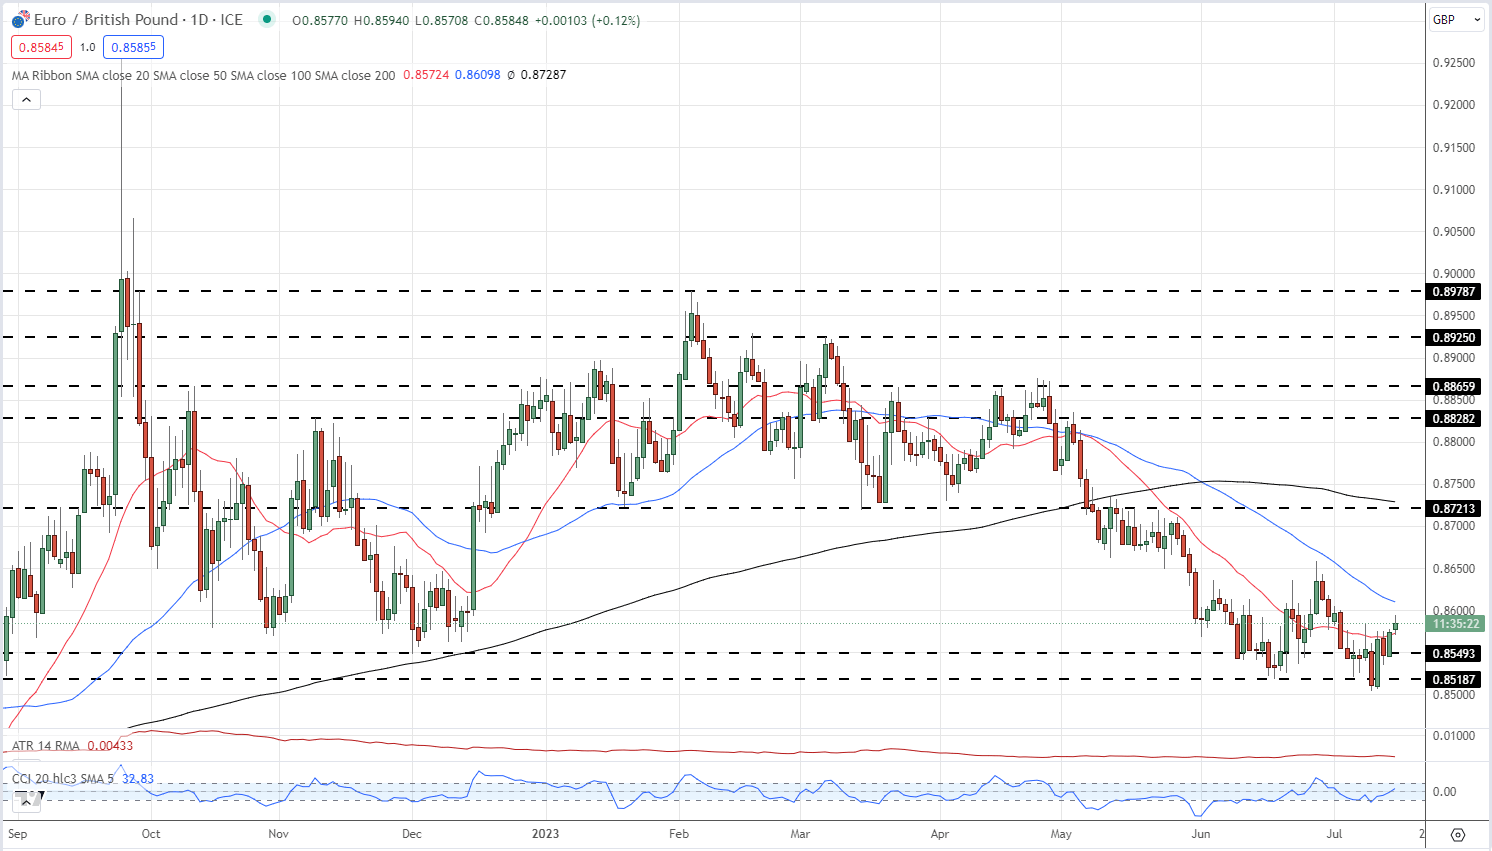The height and width of the screenshot is (851, 1492).
Task: Click the red MA value 0.85724
Action: (x=426, y=75)
